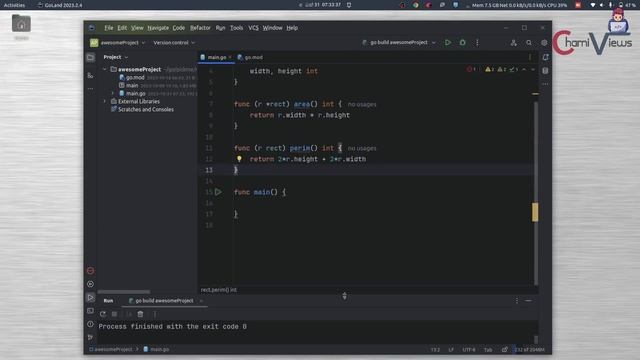Screen dimensions: 640x360
Task: Open the Version control dropdown
Action: (174, 42)
